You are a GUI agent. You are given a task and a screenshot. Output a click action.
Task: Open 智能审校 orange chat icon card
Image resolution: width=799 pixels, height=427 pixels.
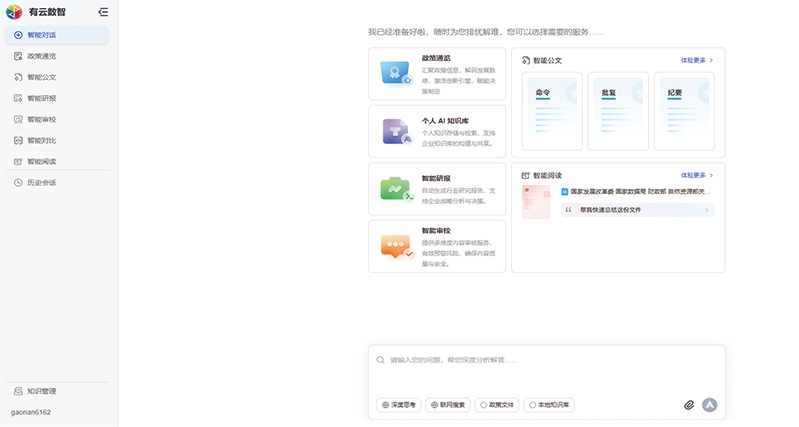point(436,246)
